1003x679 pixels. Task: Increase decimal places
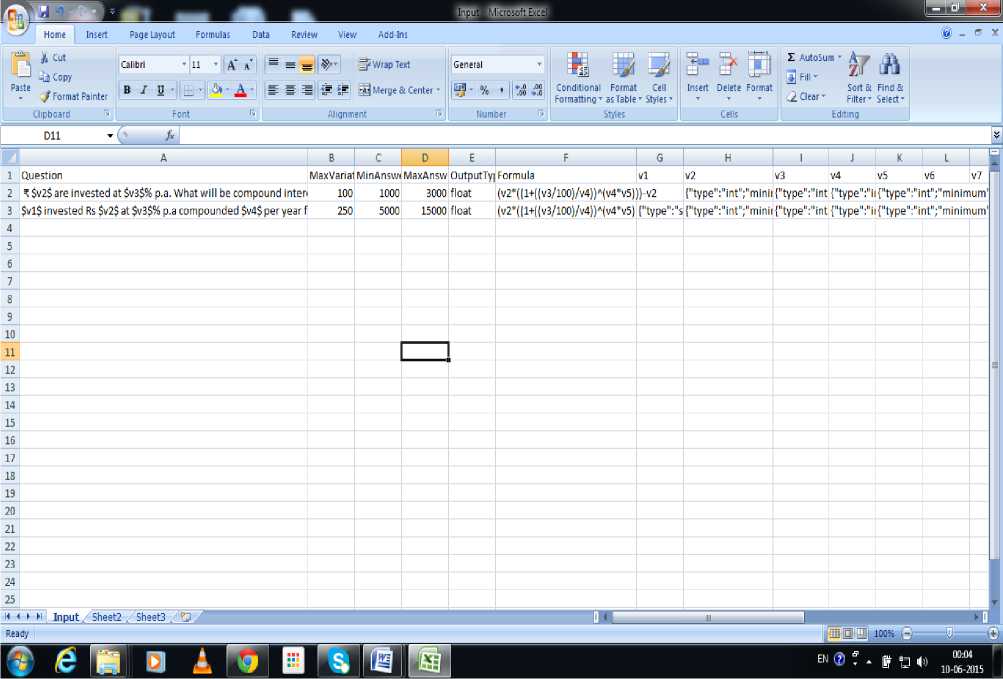[521, 90]
